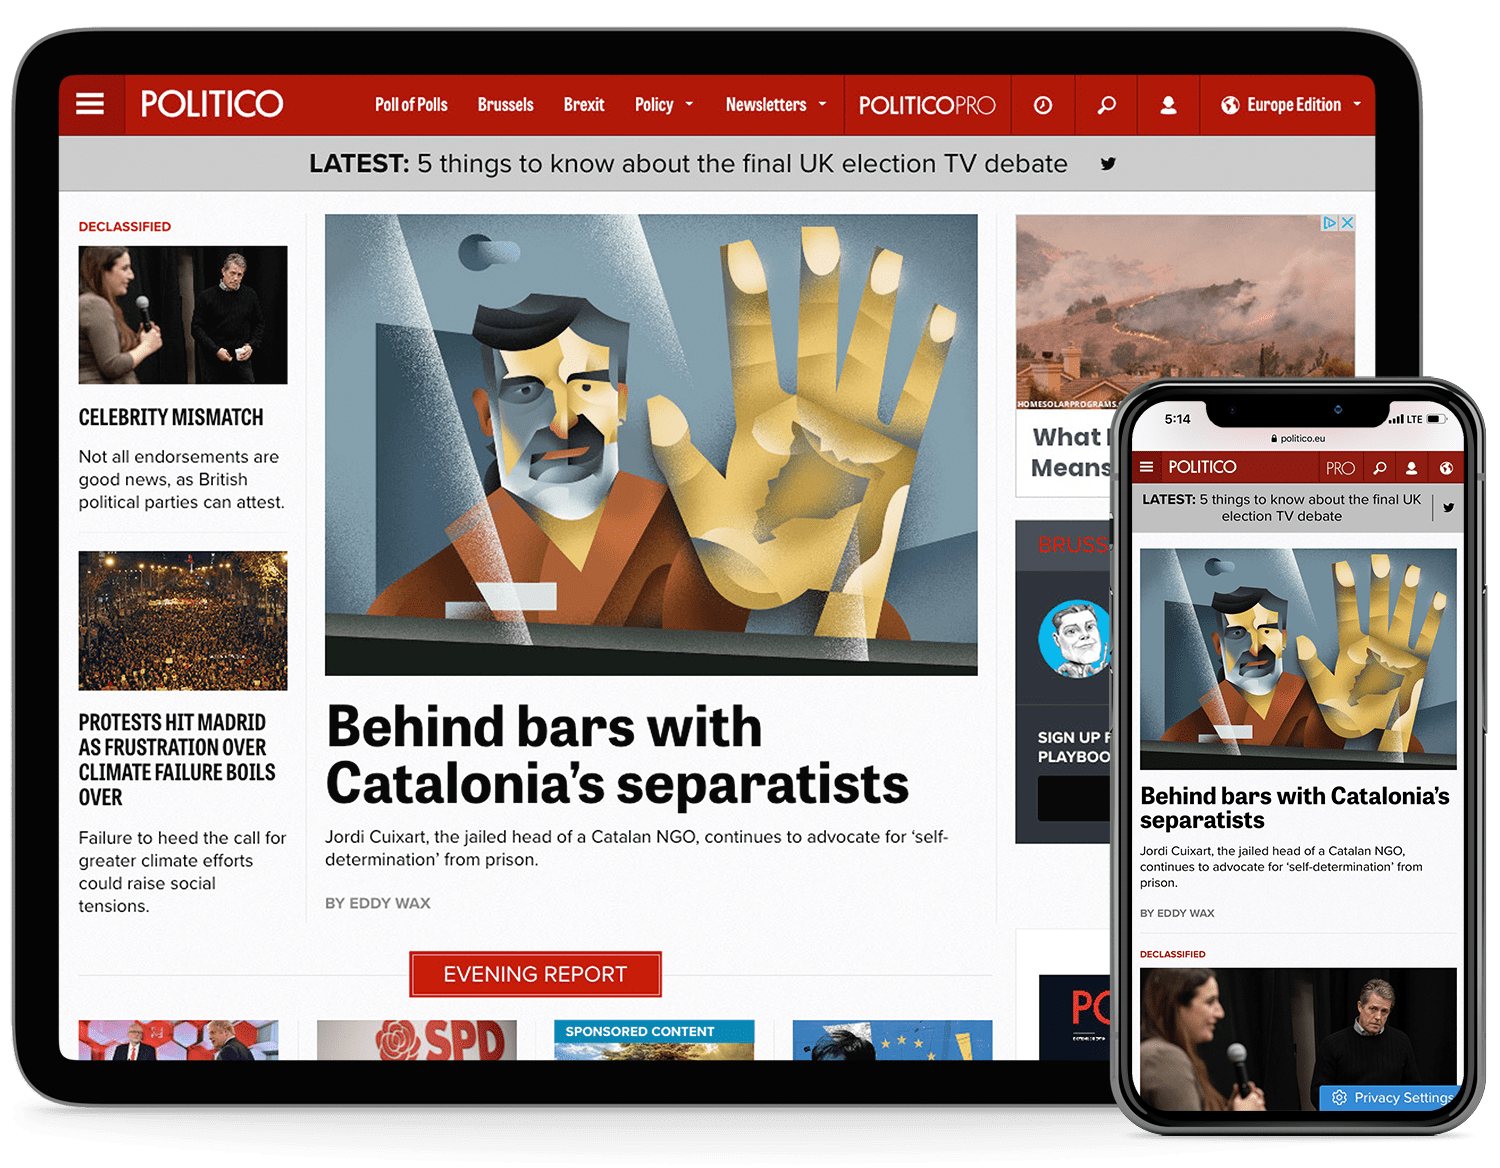
Task: Close the wildfire ad with the X
Action: [1347, 223]
